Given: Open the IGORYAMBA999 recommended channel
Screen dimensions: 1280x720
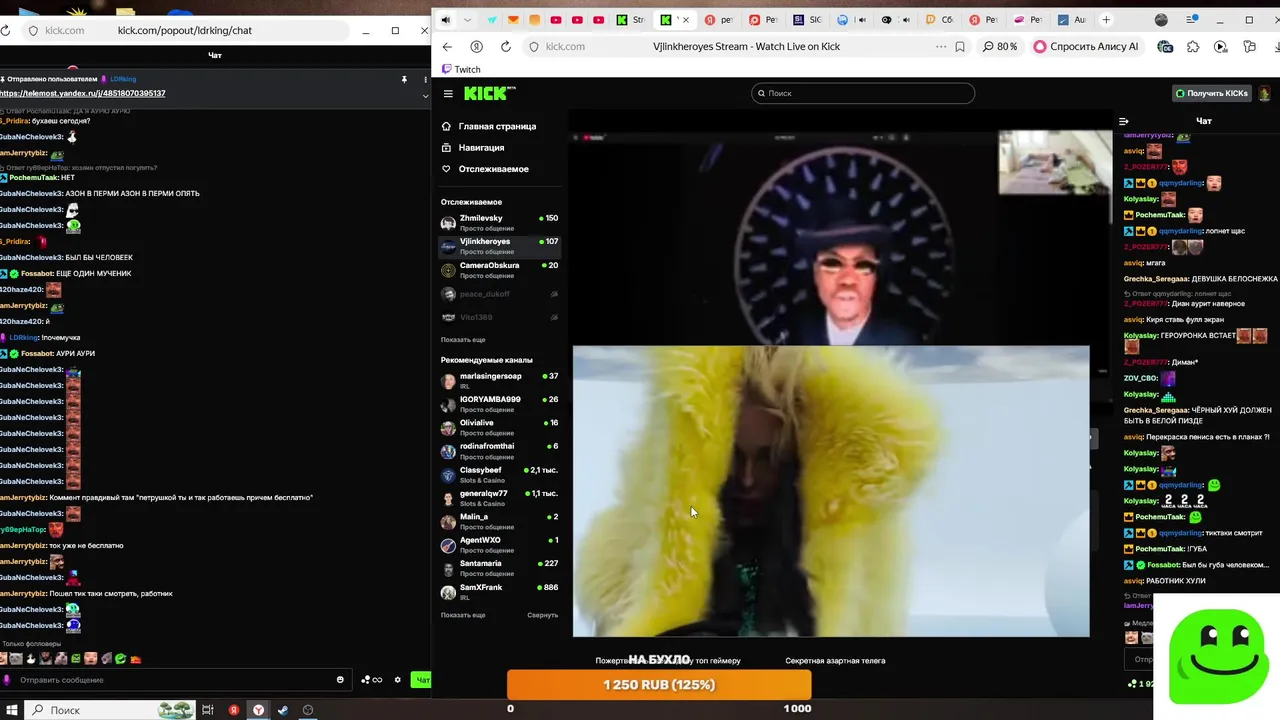Looking at the screenshot, I should click(x=500, y=404).
